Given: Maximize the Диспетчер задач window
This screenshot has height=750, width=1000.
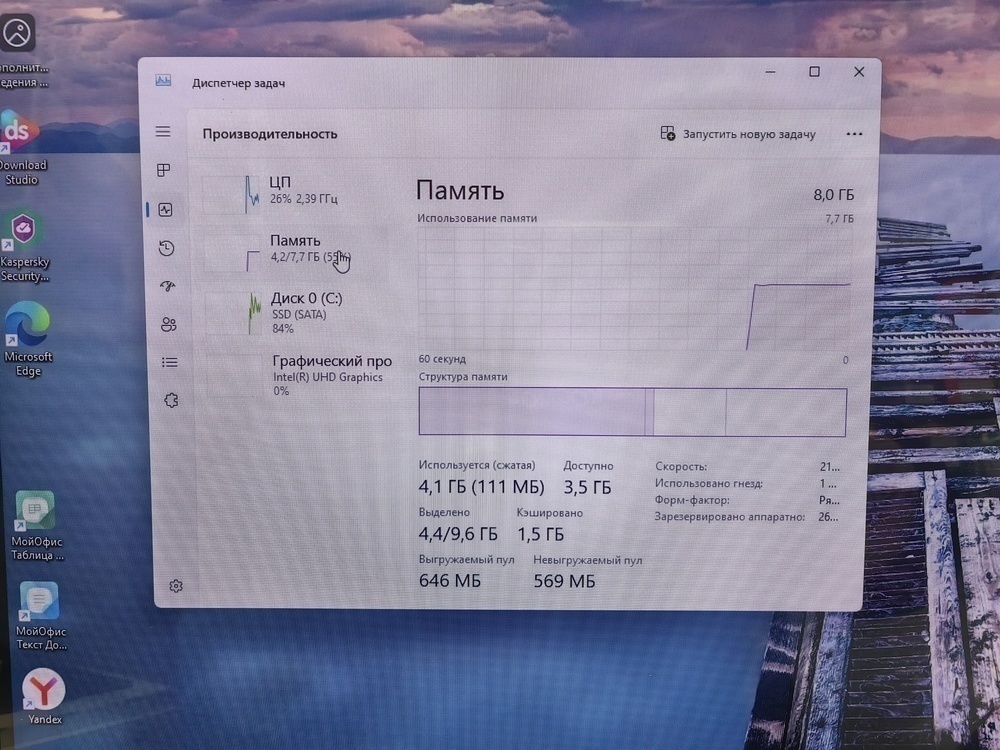Looking at the screenshot, I should pyautogui.click(x=814, y=72).
